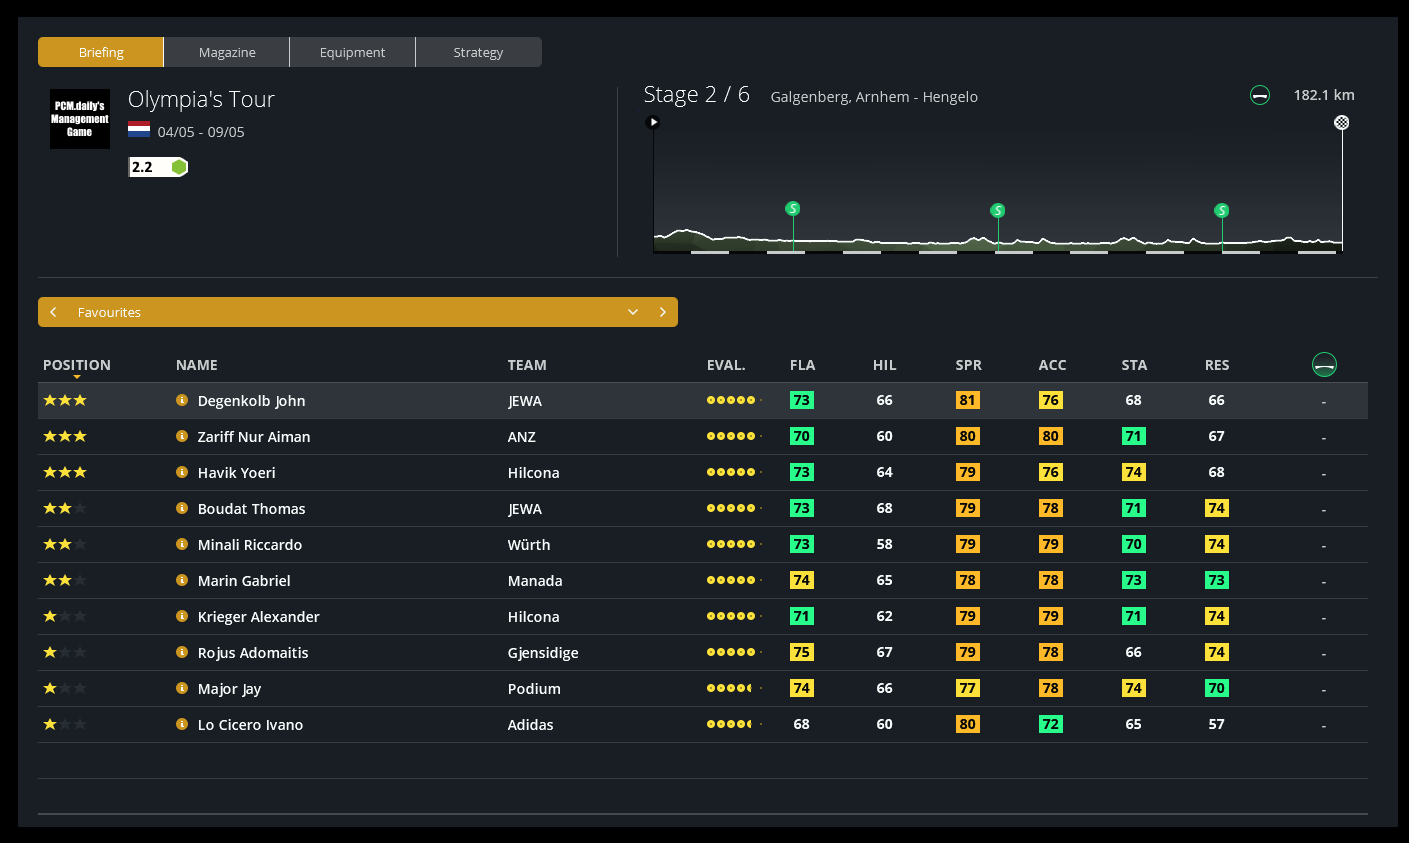
Task: Click the last intermediate sprint marker
Action: 1221,211
